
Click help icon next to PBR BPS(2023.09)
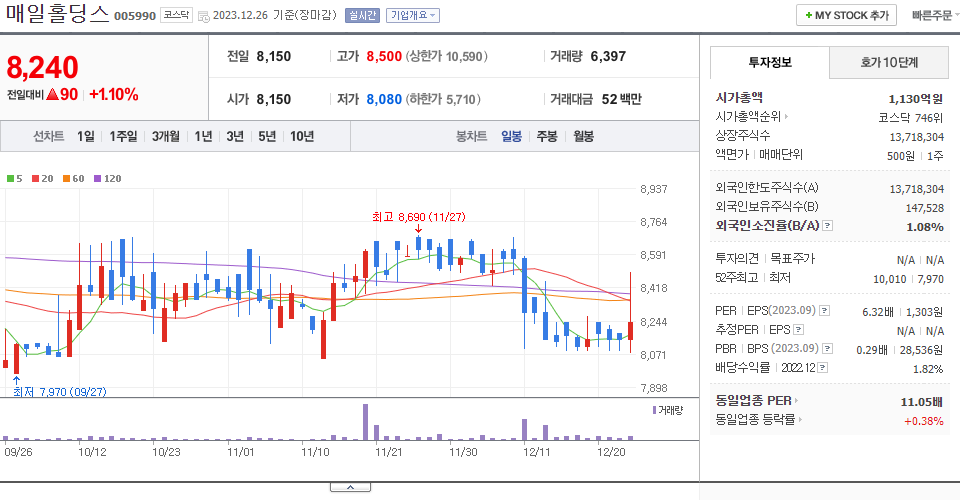pyautogui.click(x=828, y=349)
